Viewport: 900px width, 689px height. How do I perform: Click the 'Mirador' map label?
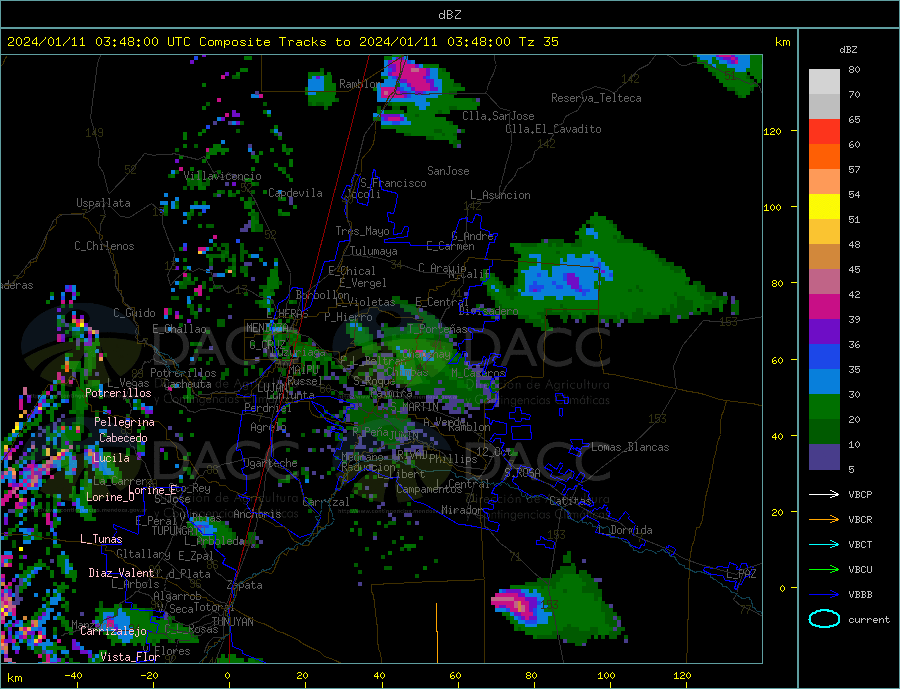462,510
